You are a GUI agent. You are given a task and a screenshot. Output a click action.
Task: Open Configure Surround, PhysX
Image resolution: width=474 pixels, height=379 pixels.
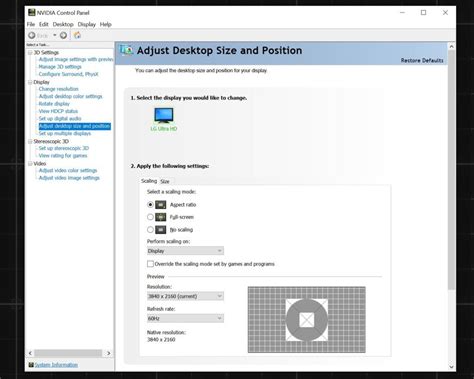69,74
